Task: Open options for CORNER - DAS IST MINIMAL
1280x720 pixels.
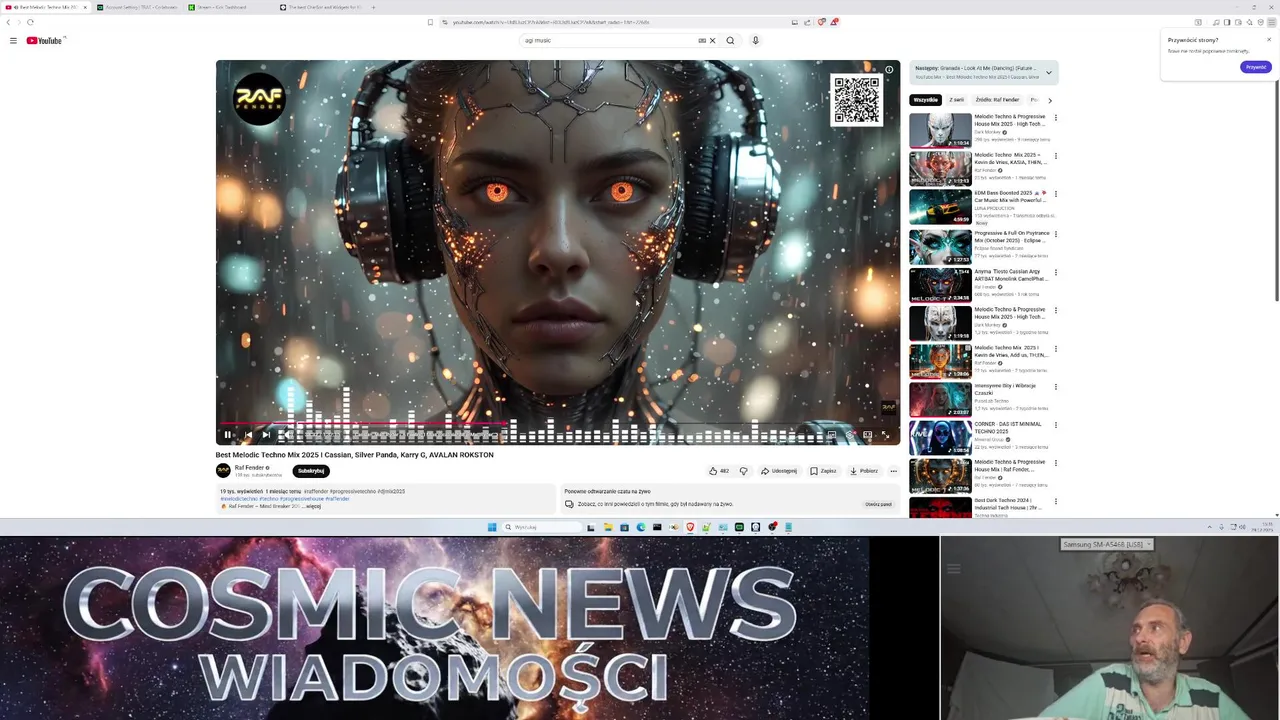Action: tap(1055, 425)
